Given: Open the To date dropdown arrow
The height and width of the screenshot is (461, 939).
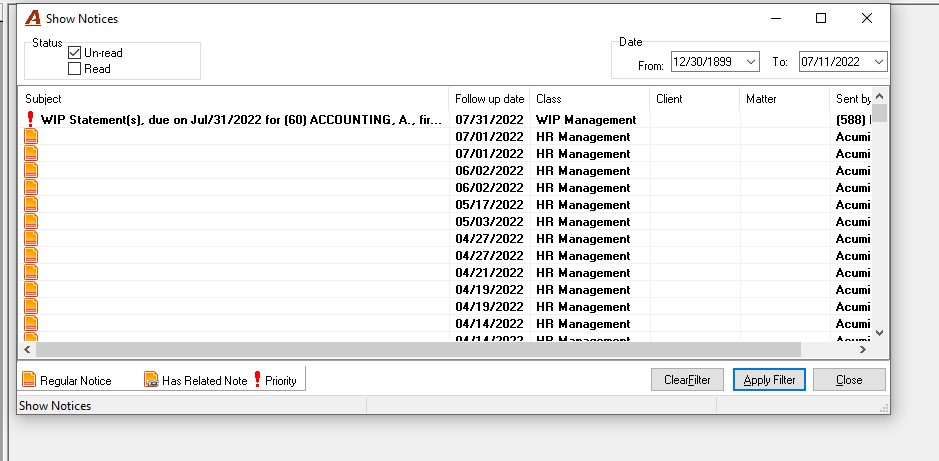Looking at the screenshot, I should (879, 62).
